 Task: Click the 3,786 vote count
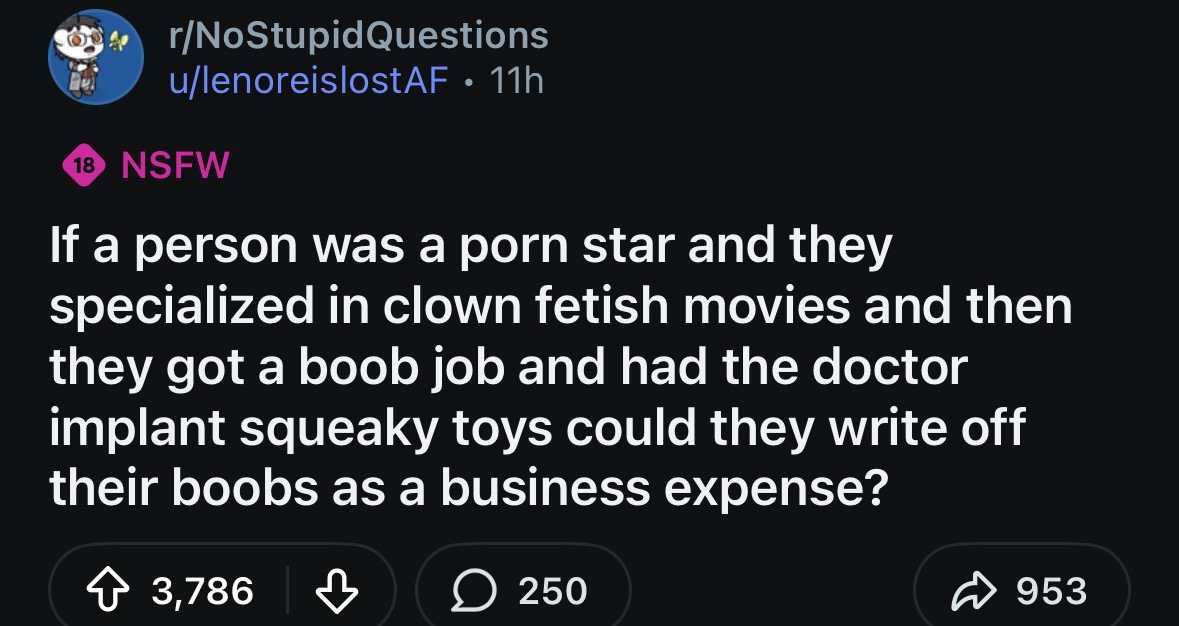(x=203, y=590)
